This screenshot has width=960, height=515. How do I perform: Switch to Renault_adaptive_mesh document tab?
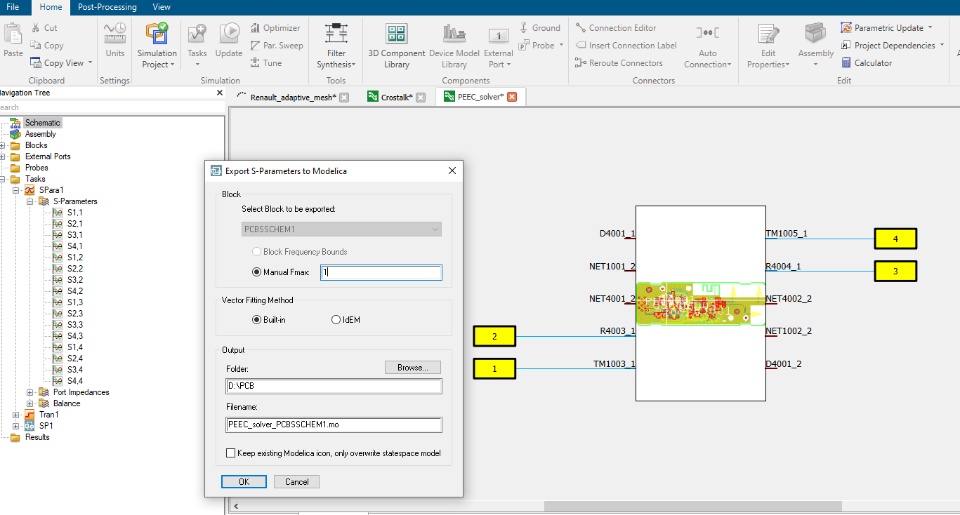pos(293,97)
